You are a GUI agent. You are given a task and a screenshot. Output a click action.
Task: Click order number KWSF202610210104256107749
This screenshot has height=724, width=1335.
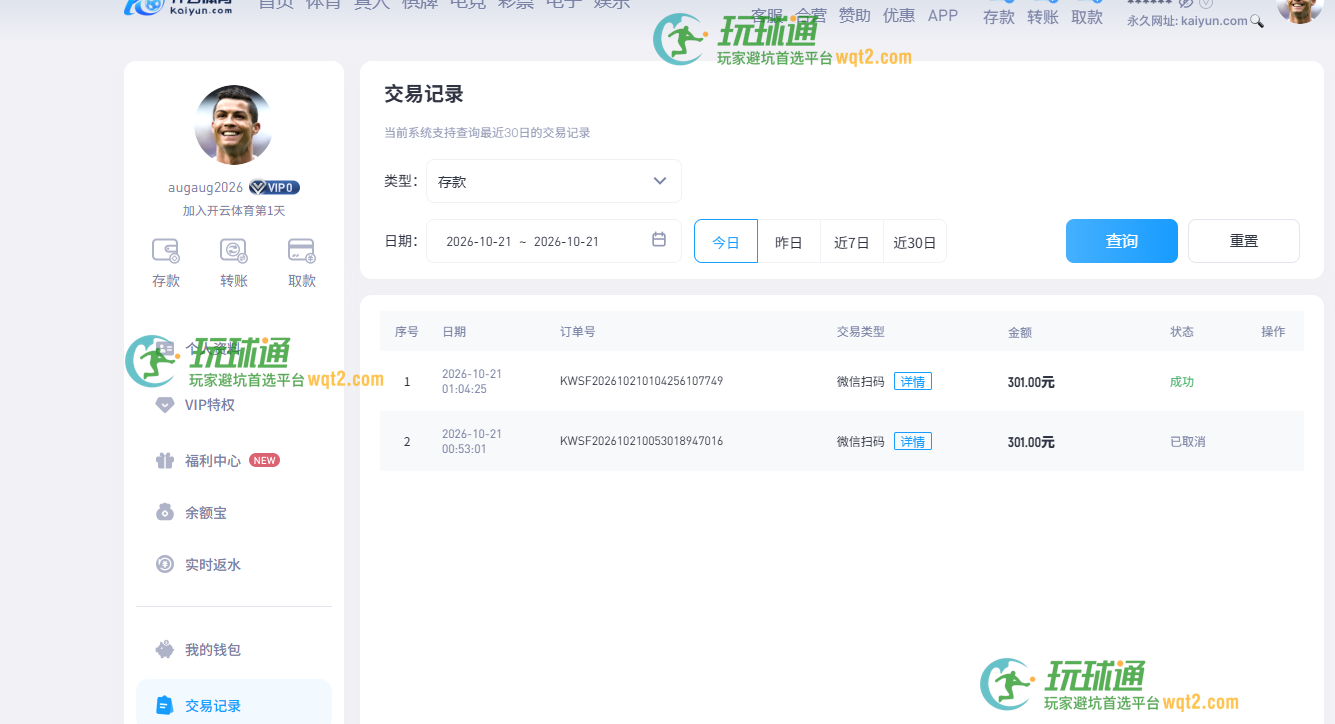pyautogui.click(x=641, y=381)
